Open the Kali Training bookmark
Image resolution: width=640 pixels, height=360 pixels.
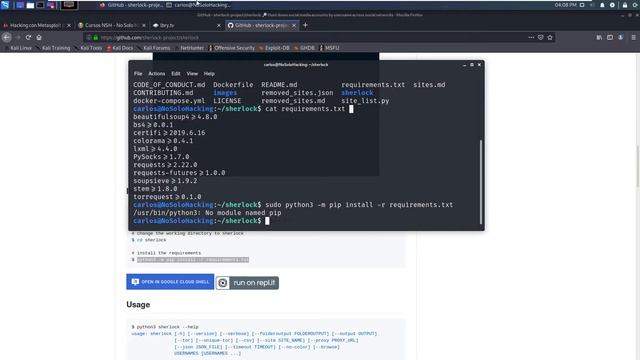point(53,48)
